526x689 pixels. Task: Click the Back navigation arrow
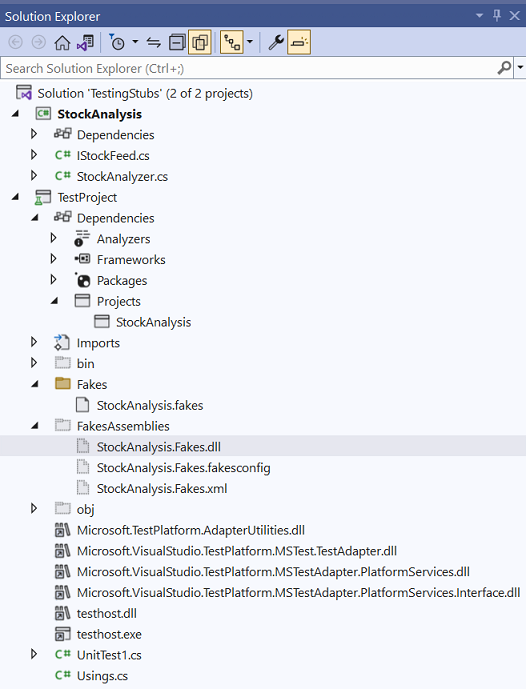point(16,42)
